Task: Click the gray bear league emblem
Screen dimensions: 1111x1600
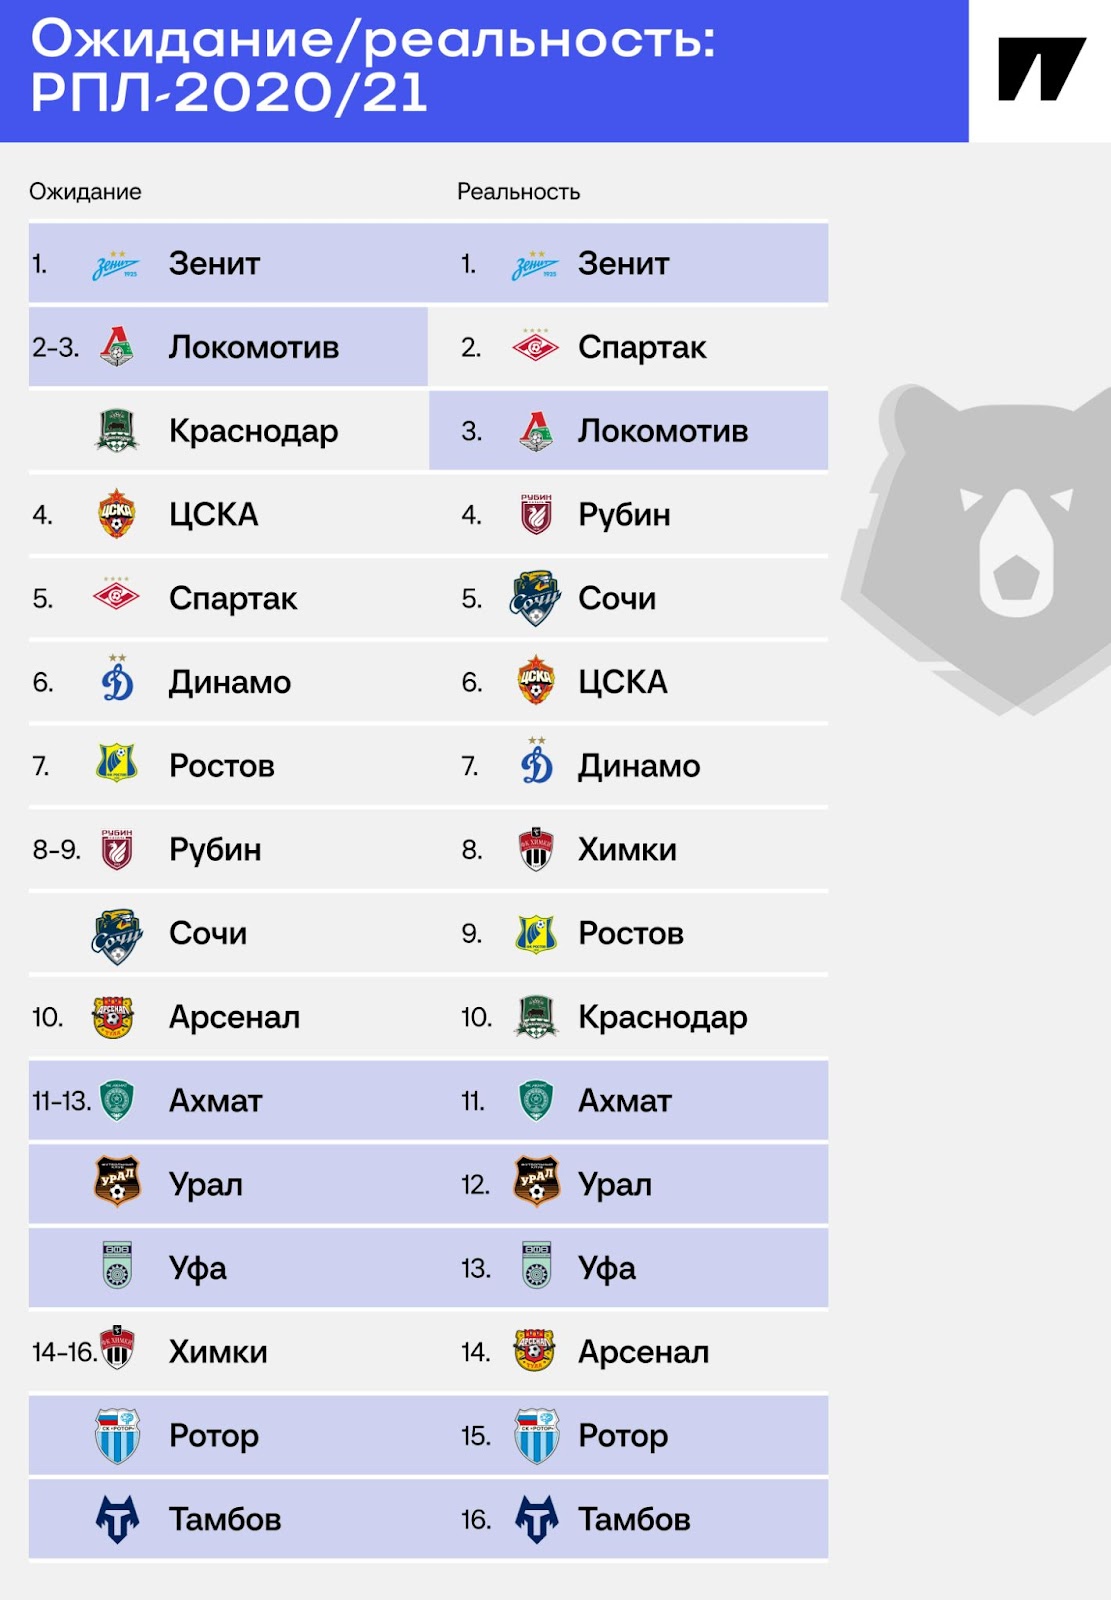Action: [976, 550]
